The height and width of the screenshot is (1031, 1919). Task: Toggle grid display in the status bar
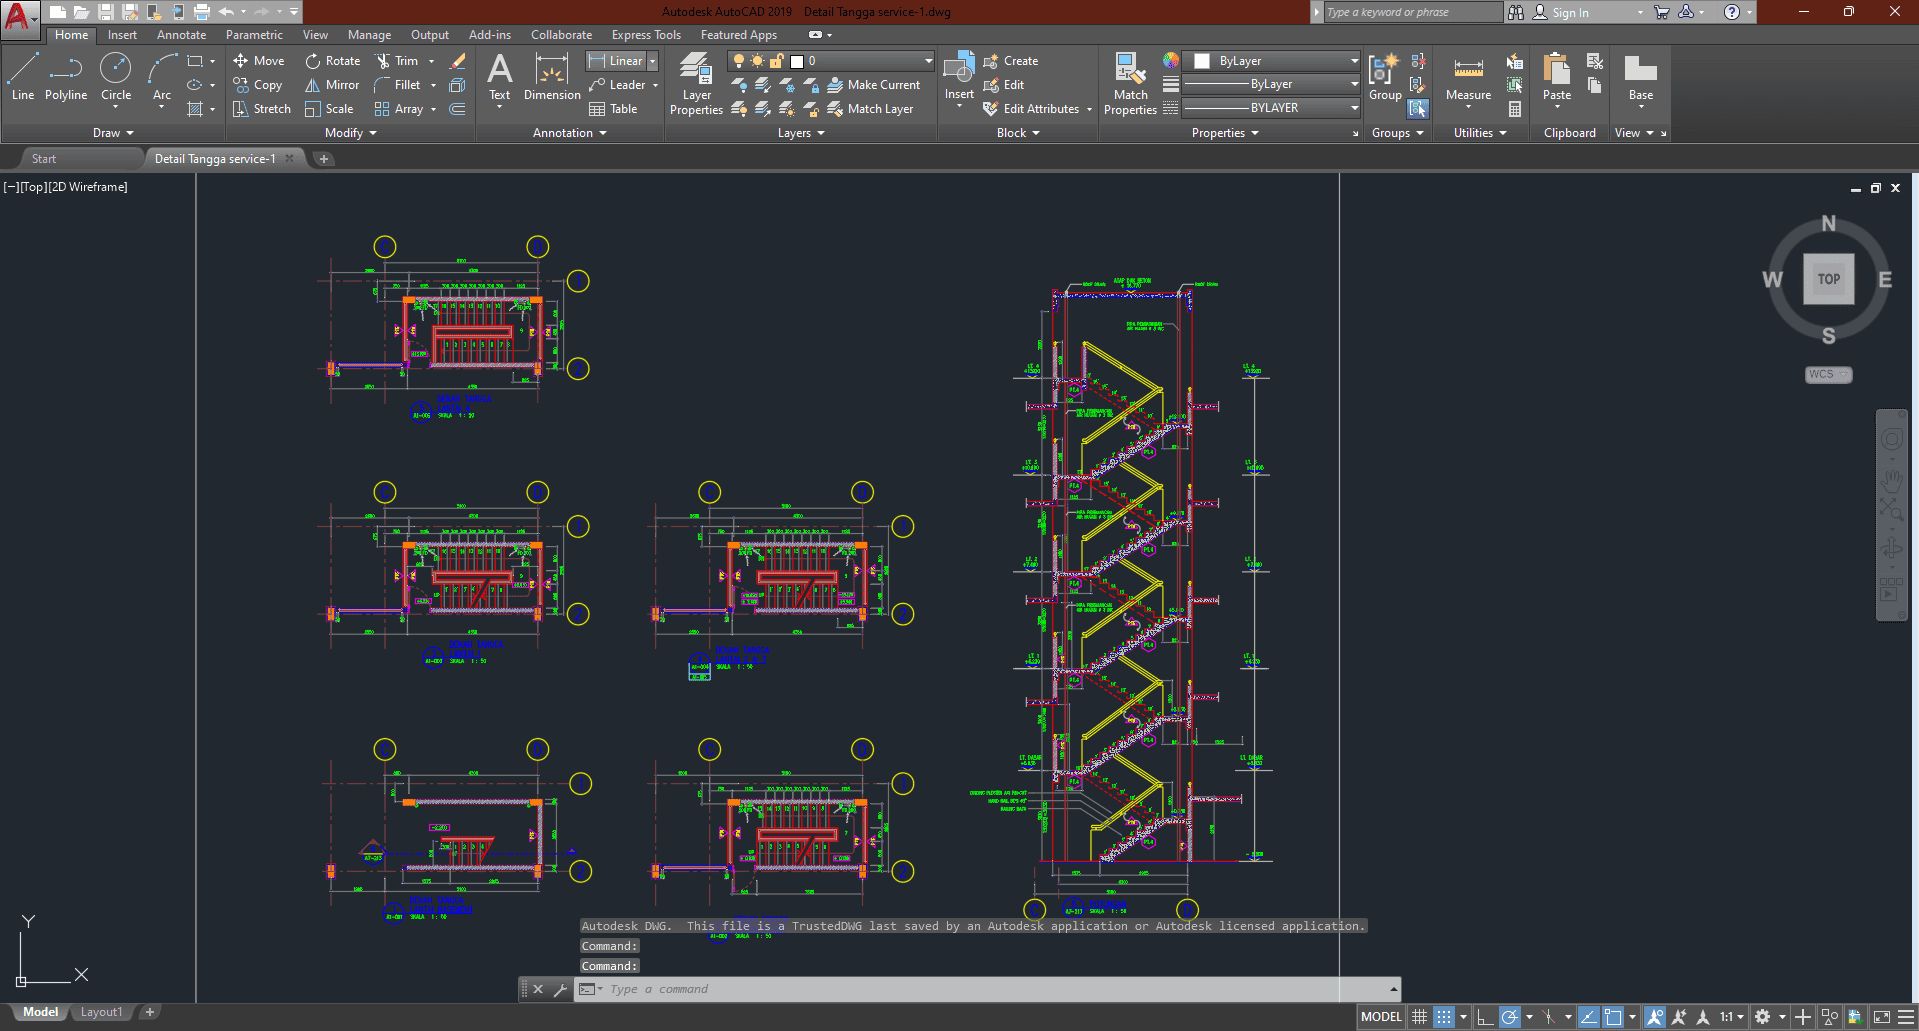(x=1419, y=1016)
